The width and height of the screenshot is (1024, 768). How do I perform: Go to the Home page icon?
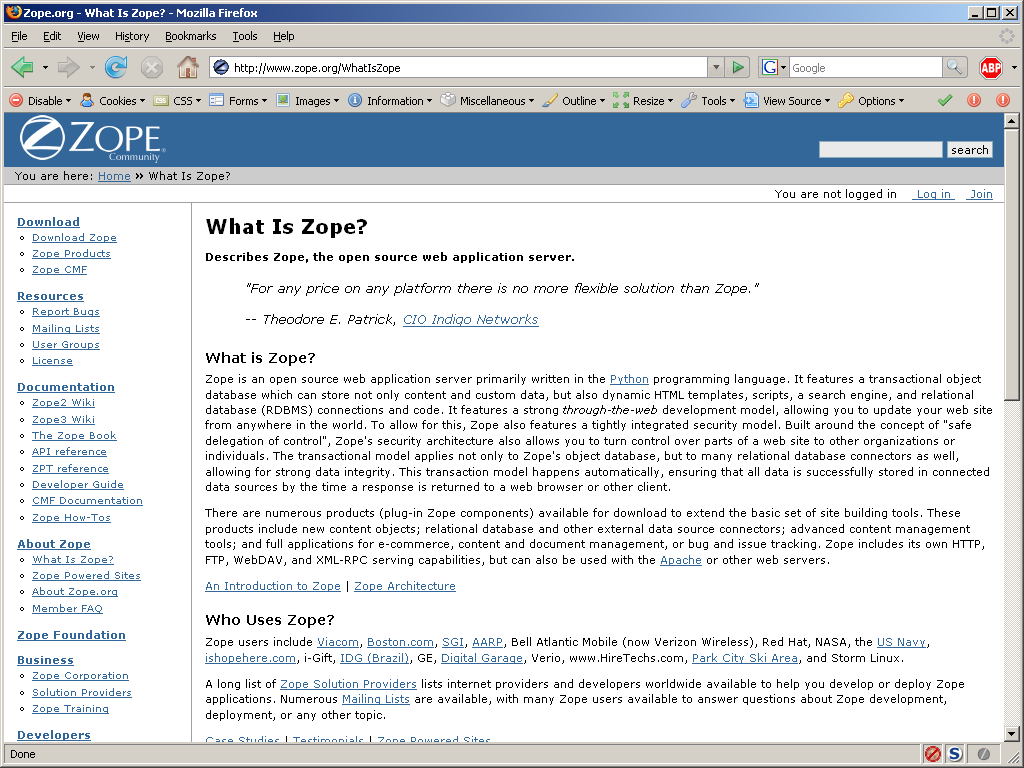[x=188, y=67]
